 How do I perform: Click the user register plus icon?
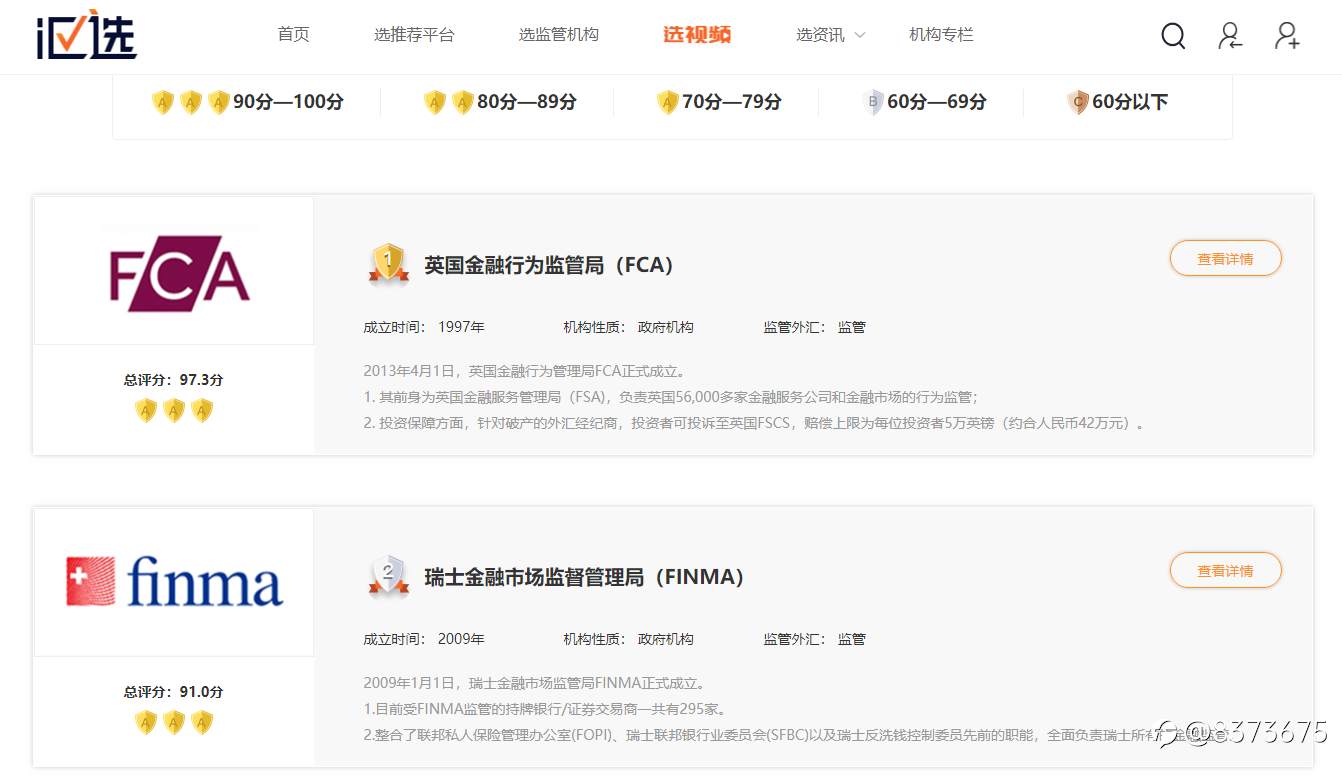(1287, 36)
